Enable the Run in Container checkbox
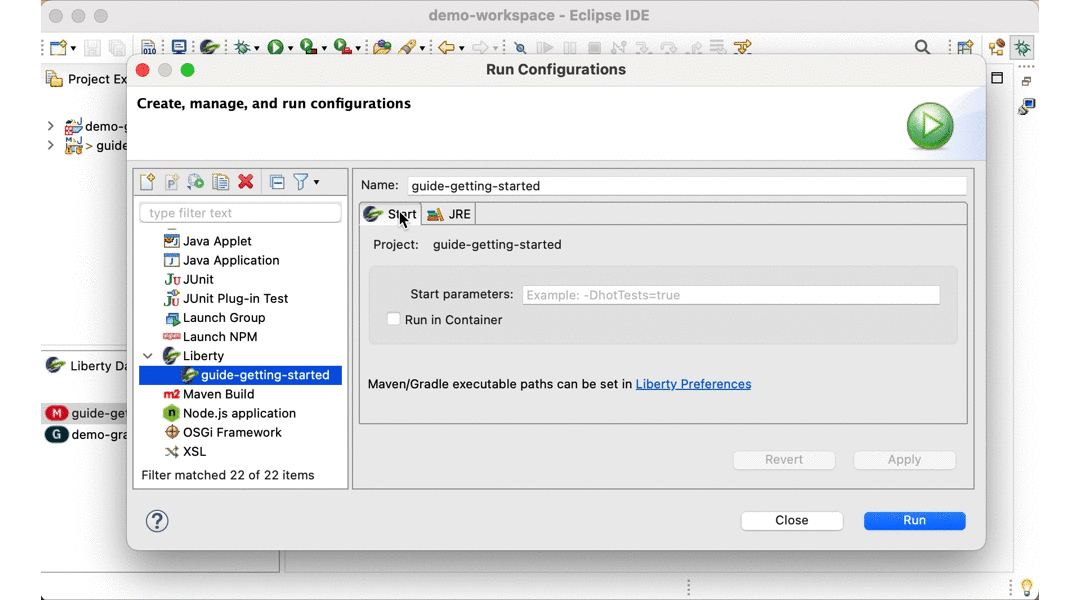1080x600 pixels. 393,319
